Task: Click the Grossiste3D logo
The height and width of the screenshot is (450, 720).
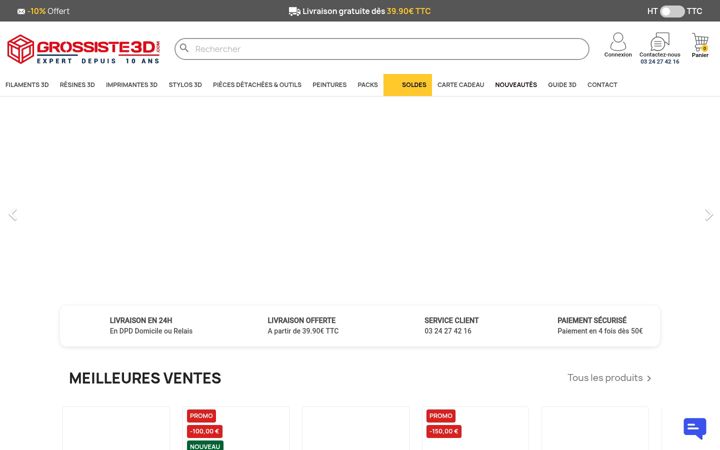Action: (x=84, y=49)
